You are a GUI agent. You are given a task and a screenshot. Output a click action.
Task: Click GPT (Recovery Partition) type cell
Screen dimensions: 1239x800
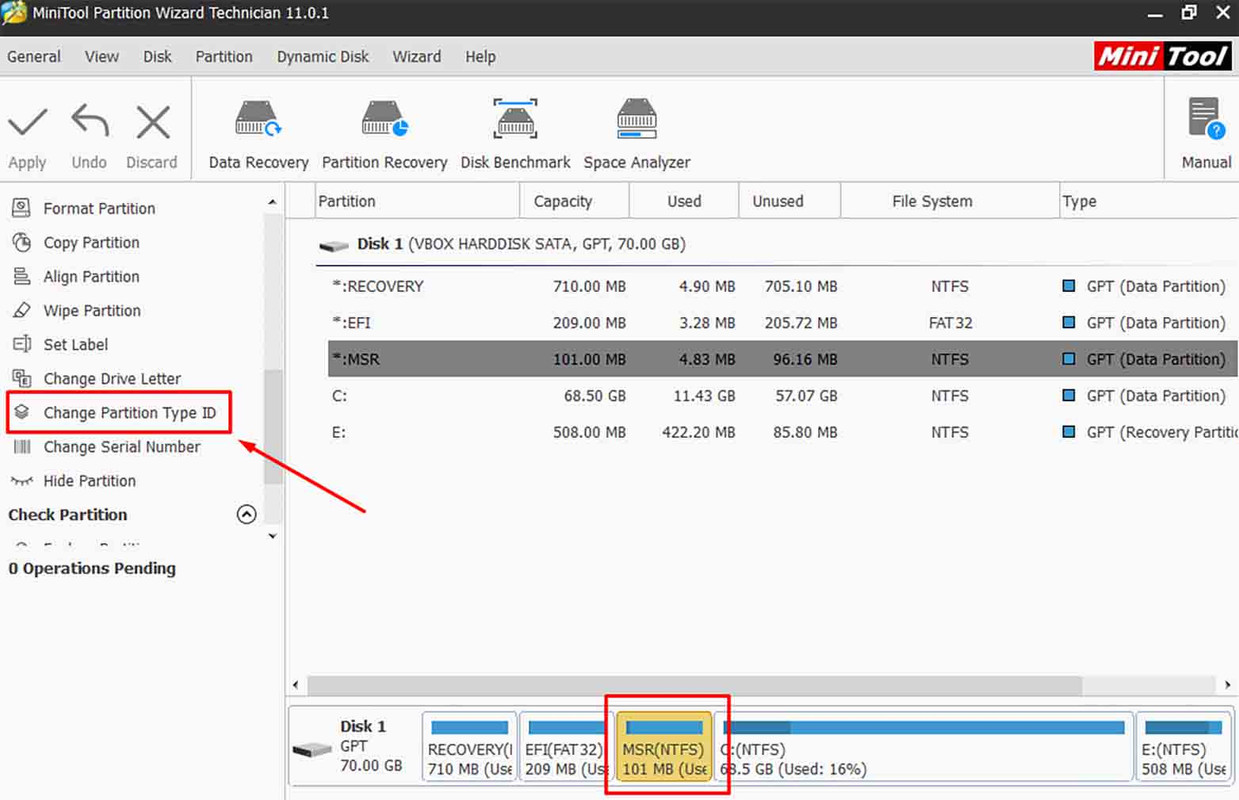[1161, 432]
